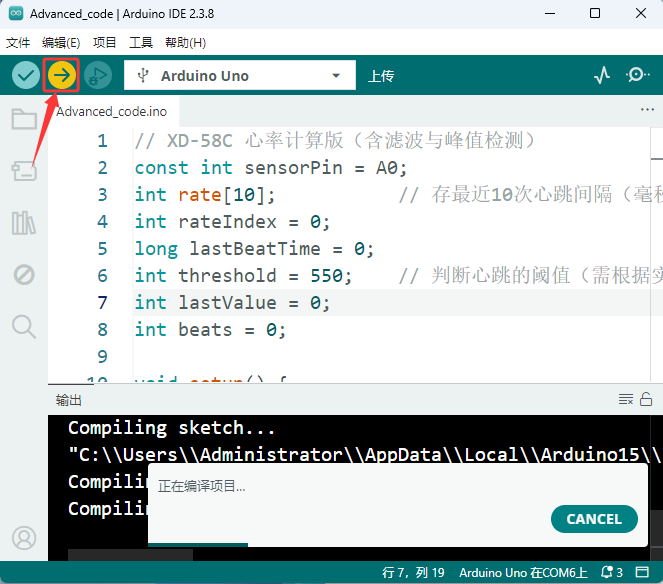The height and width of the screenshot is (584, 663).
Task: Click the Arduino IDE app logo
Action: 16,14
